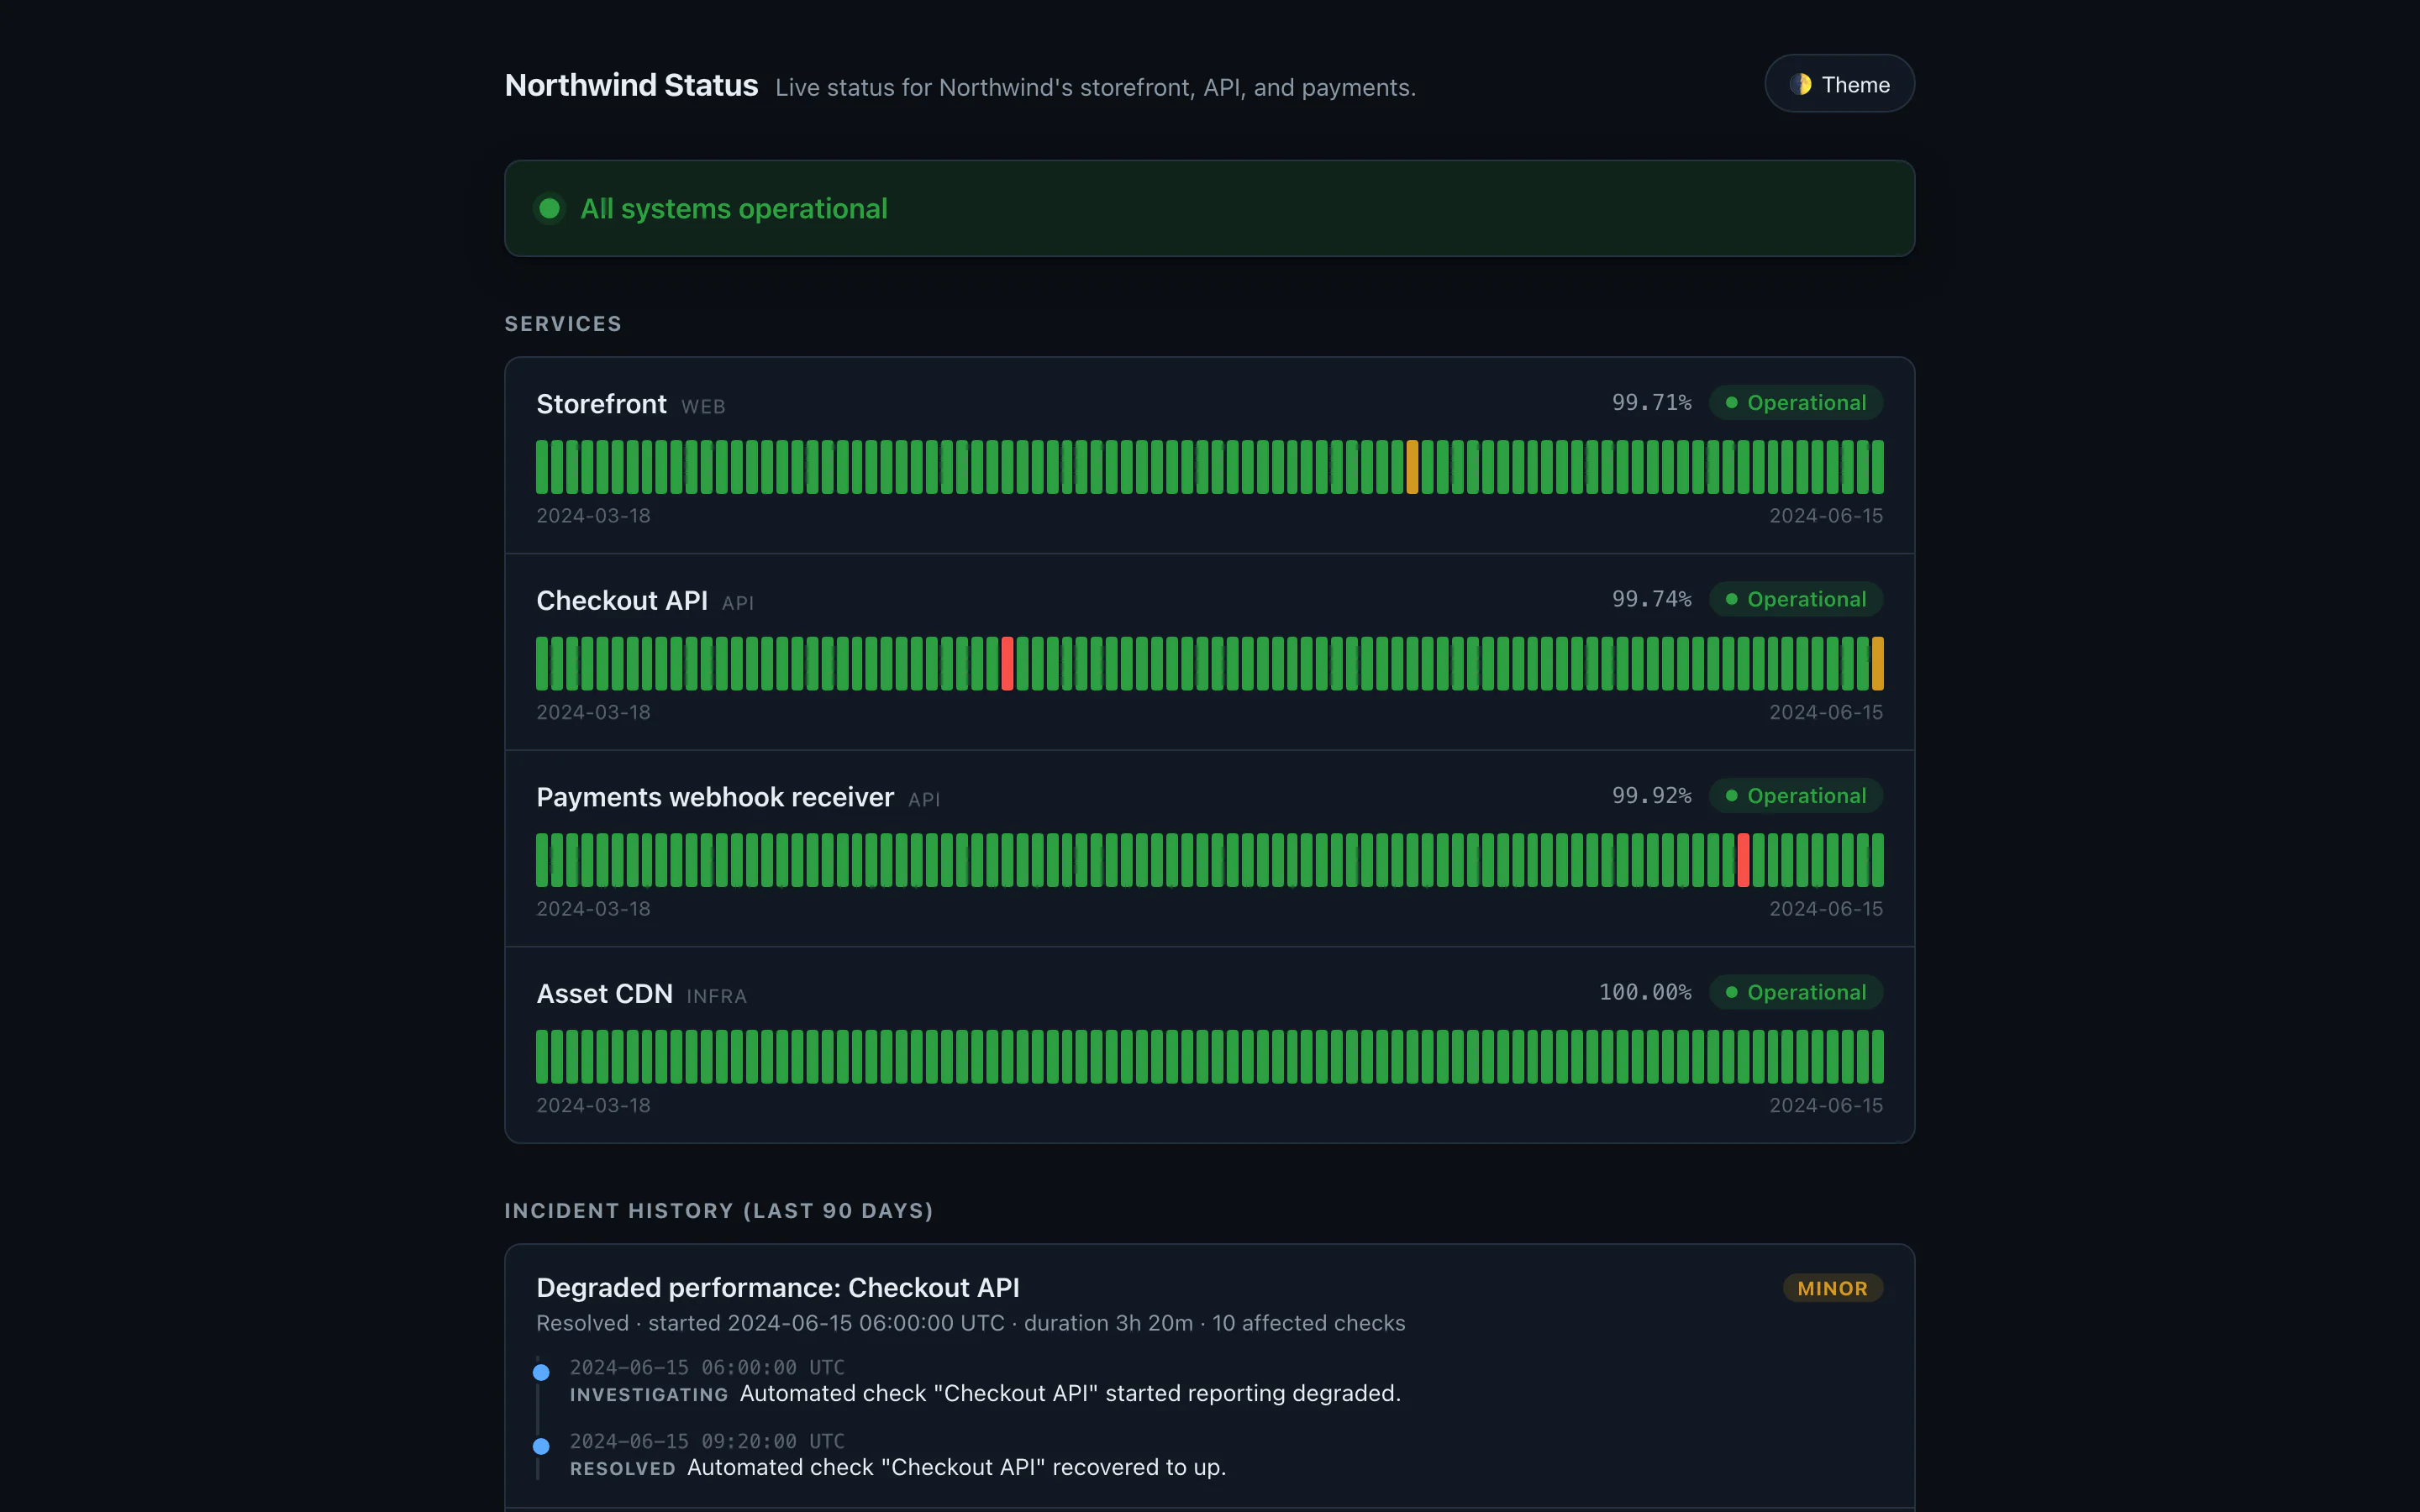
Task: Click the Checkout API service name
Action: tap(622, 601)
